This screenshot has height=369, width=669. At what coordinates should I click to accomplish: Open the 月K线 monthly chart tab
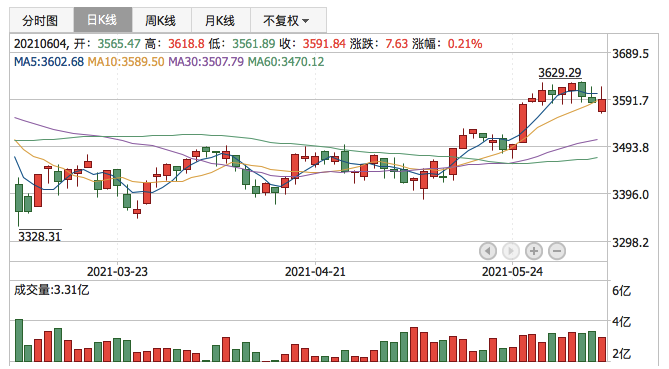[x=221, y=20]
